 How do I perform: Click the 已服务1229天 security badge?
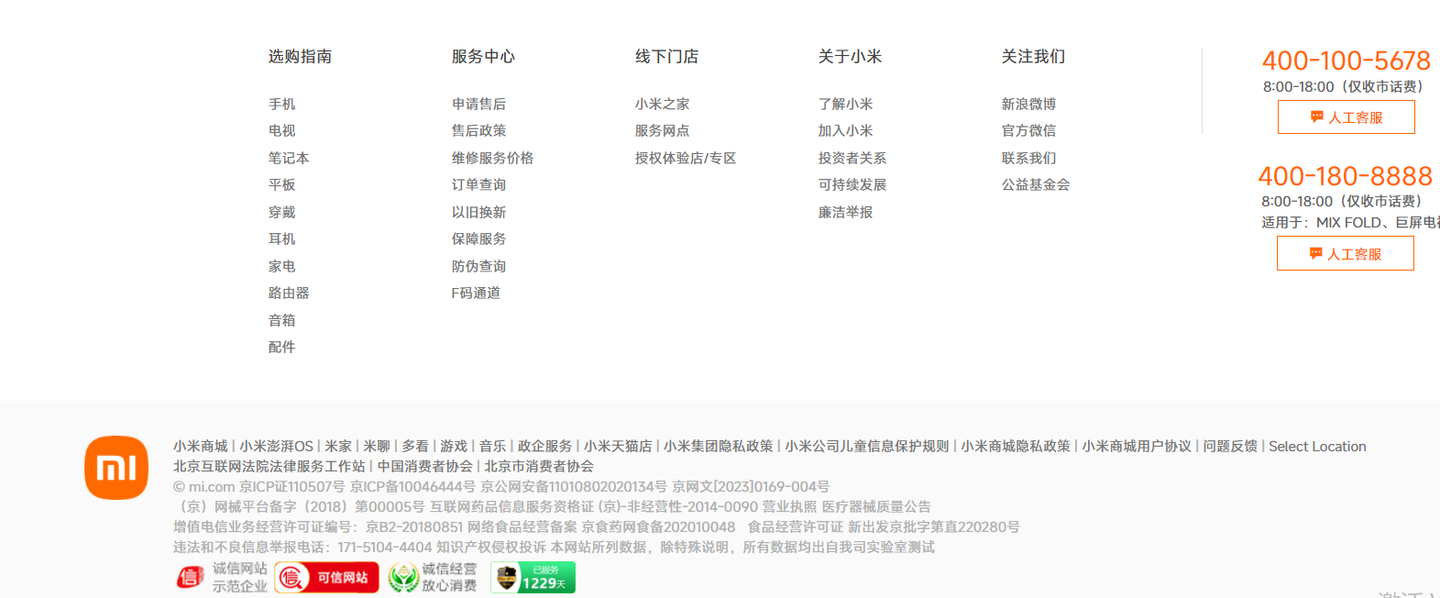[533, 577]
